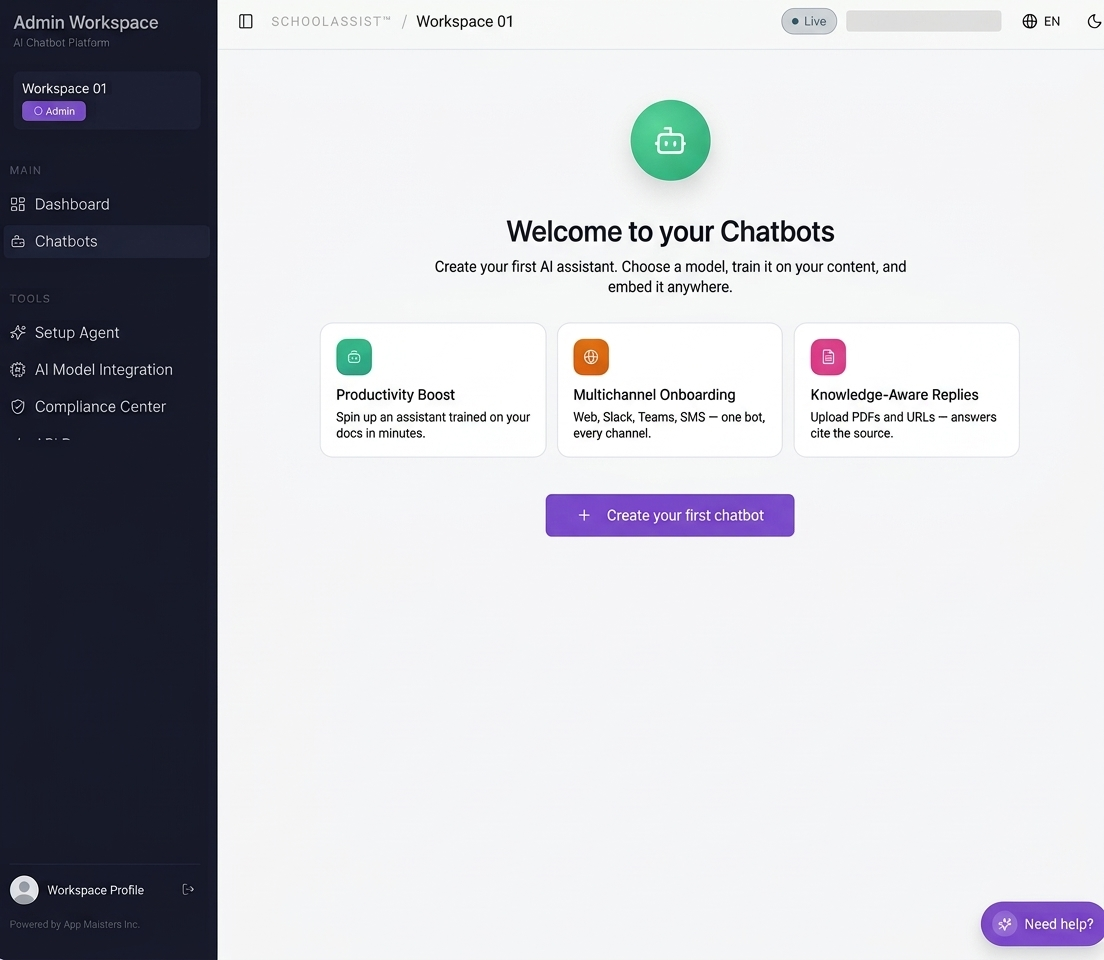The image size is (1104, 960).
Task: Open the Need help? widget
Action: [x=1042, y=923]
